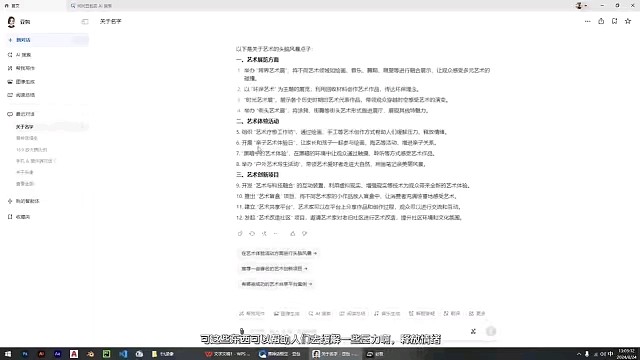Open Visual Studio Code from the taskbar
640x360 pixels.
click(x=123, y=354)
